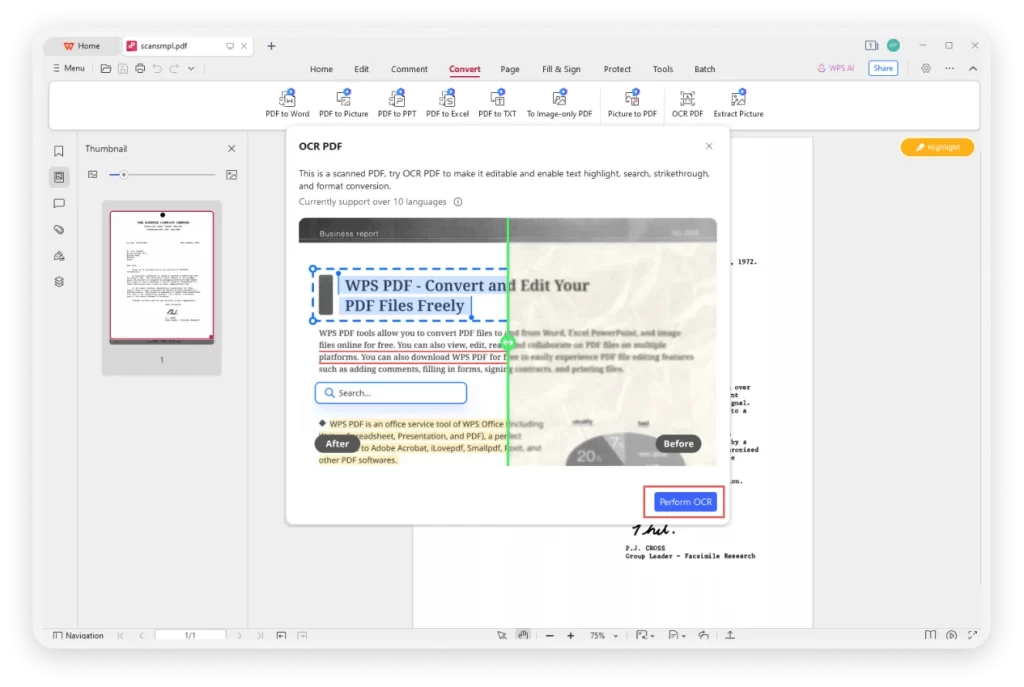The image size is (1024, 687).
Task: Rotate the page view icon
Action: click(703, 635)
